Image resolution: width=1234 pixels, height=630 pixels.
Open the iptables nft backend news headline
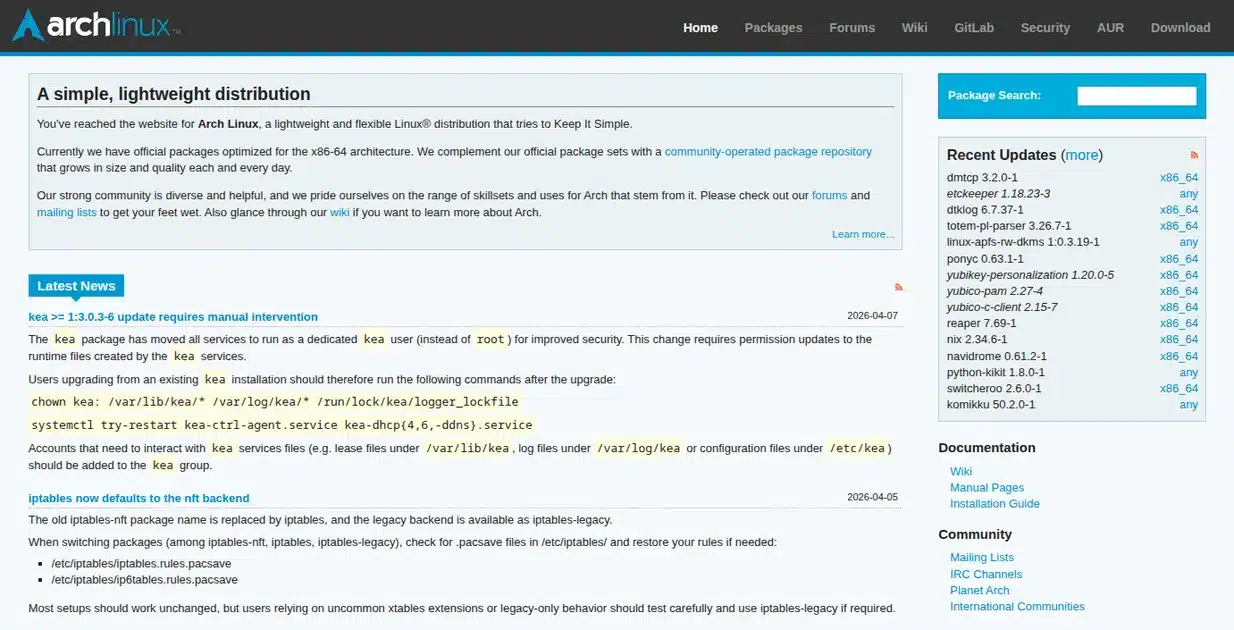[x=139, y=498]
